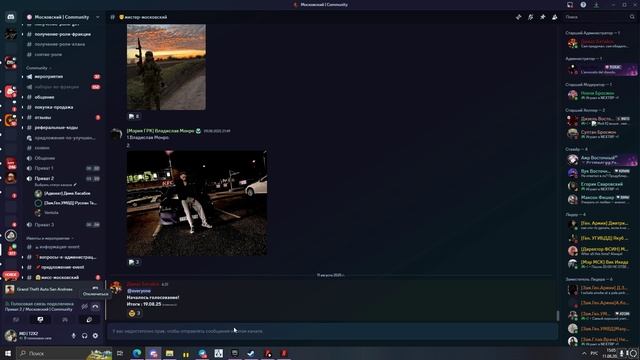Screen dimensions: 640x360
Task: Open thread button under soldier photo
Action: [134, 116]
